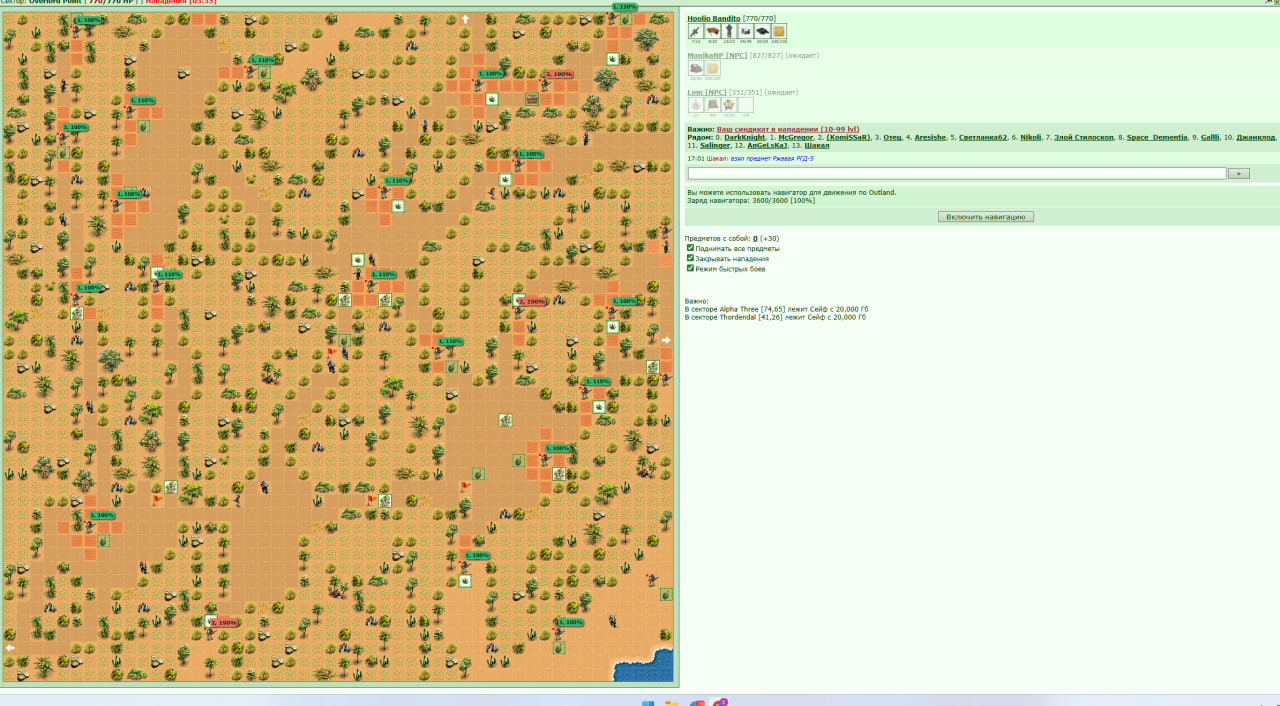Open the Hoolio Bandito profile link
Viewport: 1280px width, 706px height.
[x=714, y=18]
